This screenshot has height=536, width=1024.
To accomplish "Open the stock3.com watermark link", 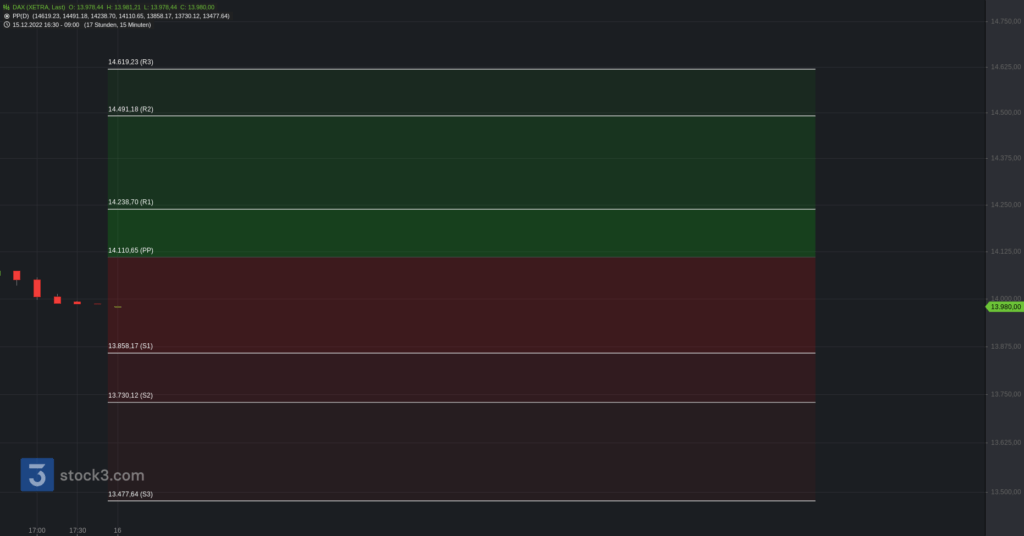I will 102,475.
